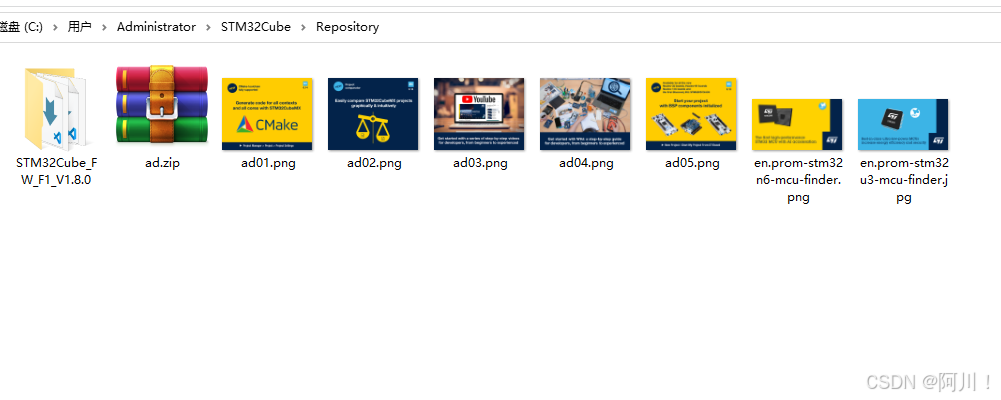Viewport: 1001px width, 400px height.
Task: Select the en.prom-stm32n6-mcu-finder.png thumbnail
Action: [797, 124]
